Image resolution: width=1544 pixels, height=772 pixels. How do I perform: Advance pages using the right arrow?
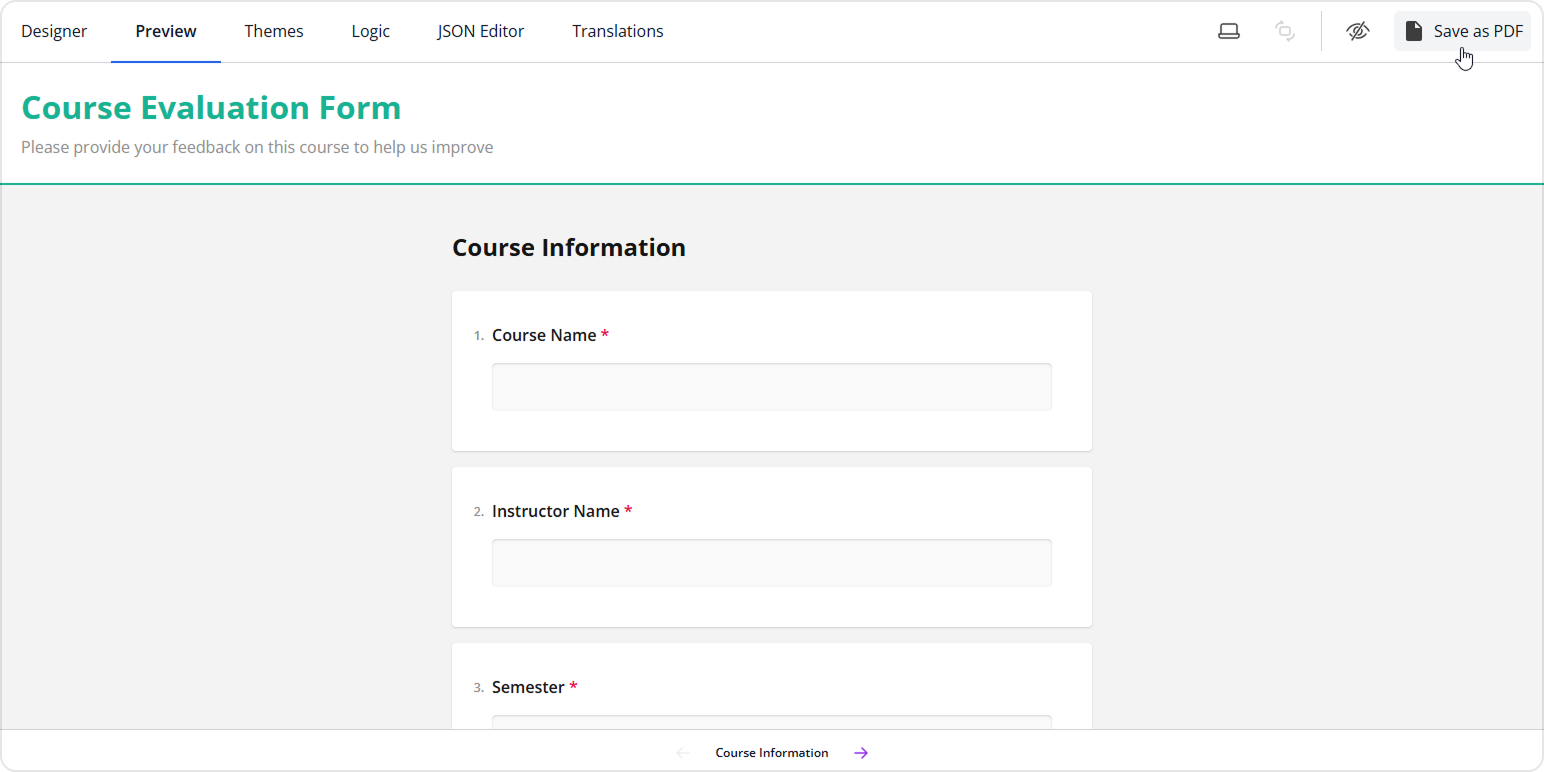(x=861, y=752)
